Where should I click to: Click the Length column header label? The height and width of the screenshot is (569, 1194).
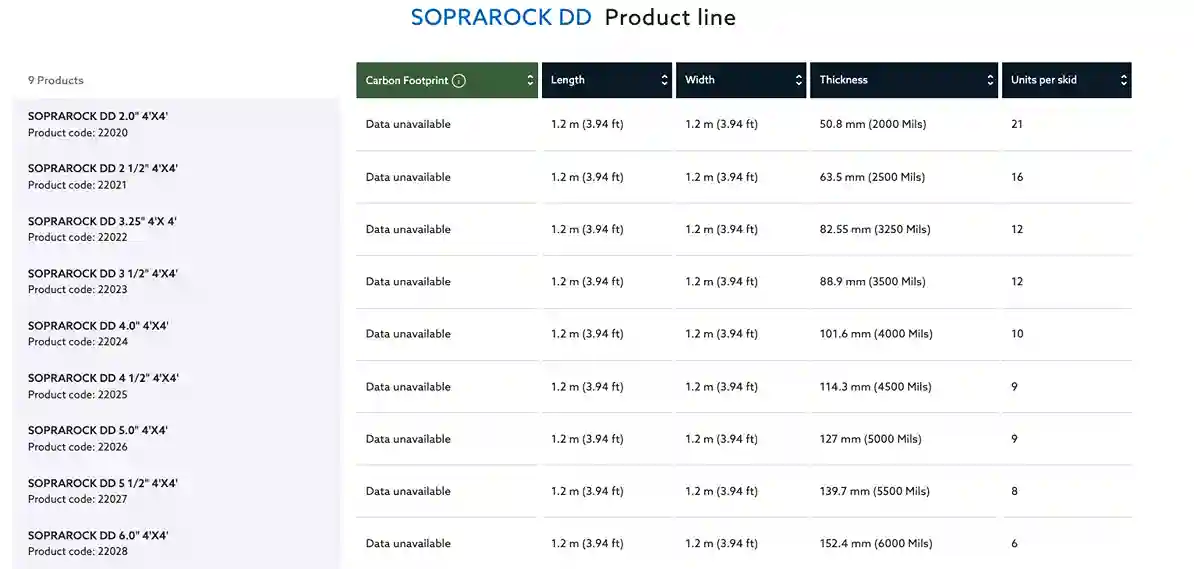568,80
